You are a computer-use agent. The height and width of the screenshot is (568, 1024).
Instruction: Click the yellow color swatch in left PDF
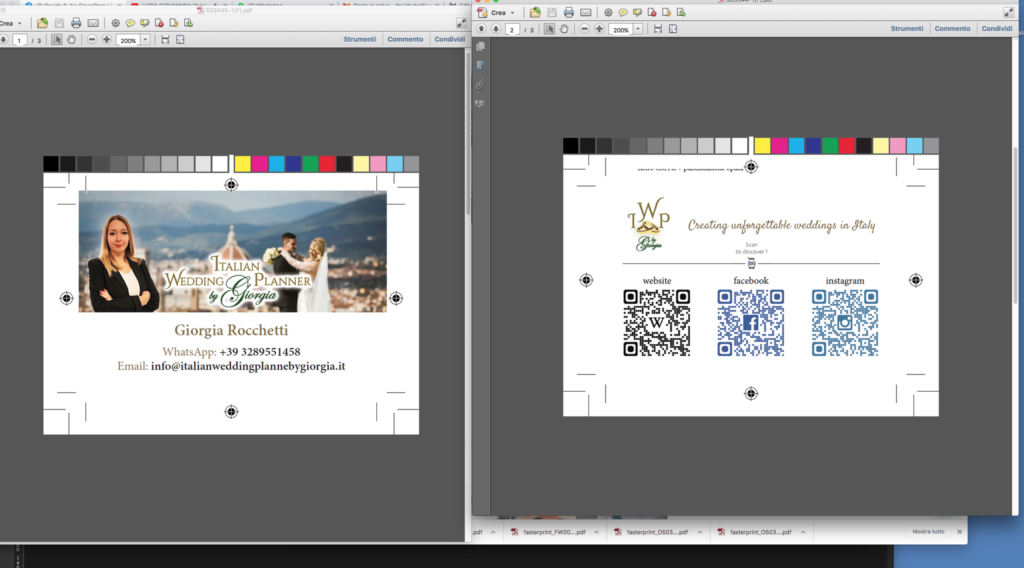[242, 163]
